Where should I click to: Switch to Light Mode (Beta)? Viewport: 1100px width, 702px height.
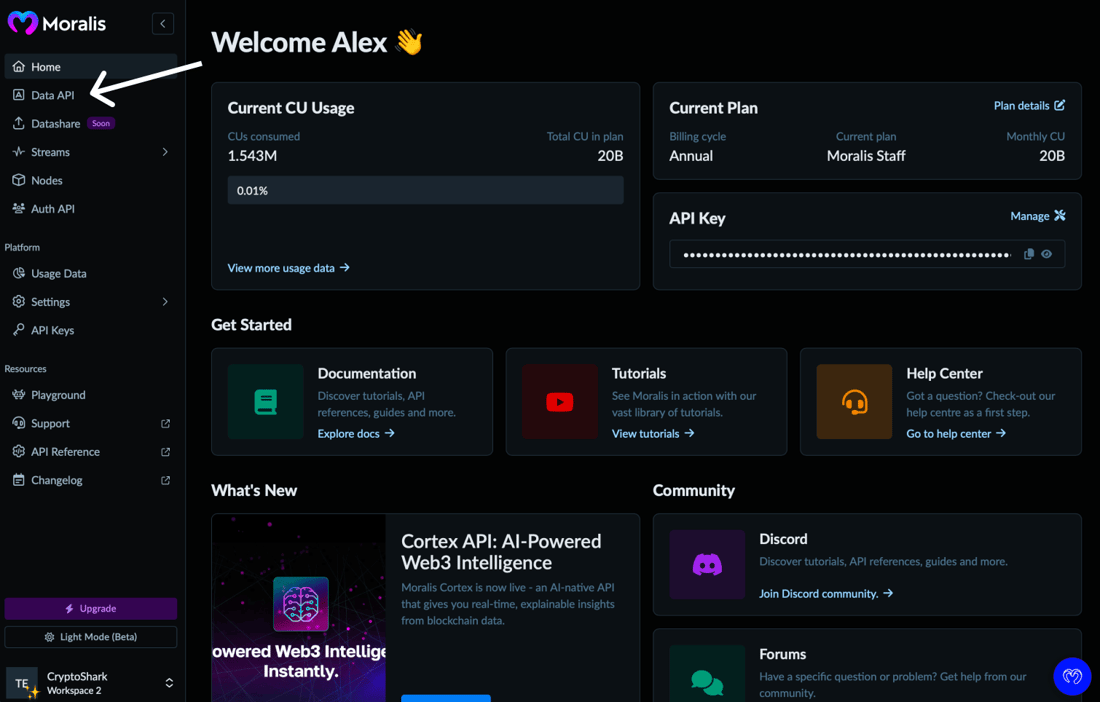click(90, 637)
